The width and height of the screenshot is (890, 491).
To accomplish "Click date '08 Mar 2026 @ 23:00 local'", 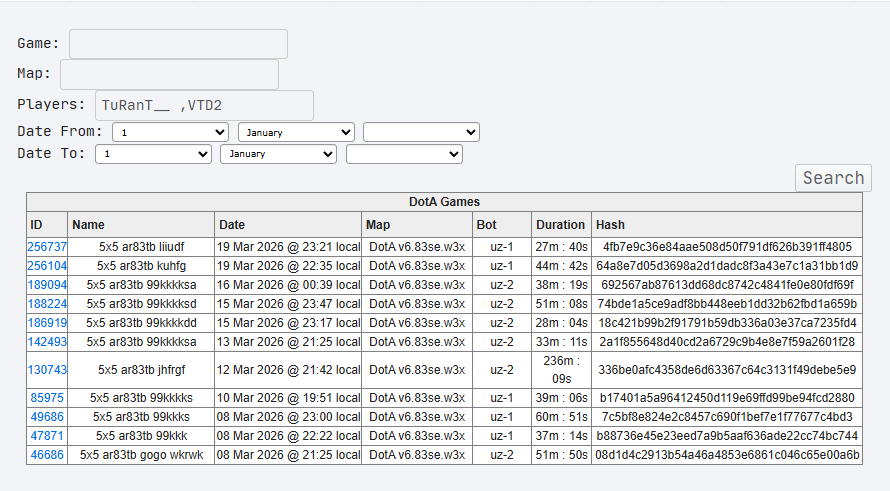I will 288,417.
